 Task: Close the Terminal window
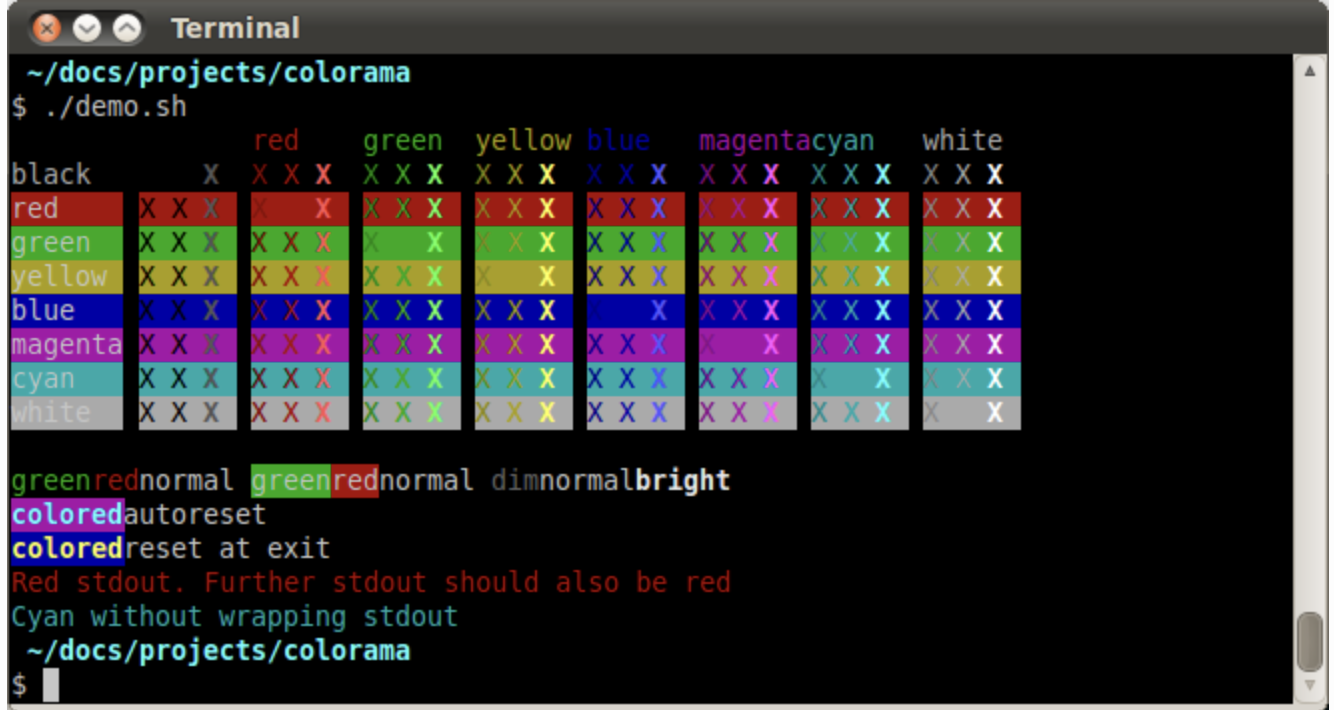47,29
